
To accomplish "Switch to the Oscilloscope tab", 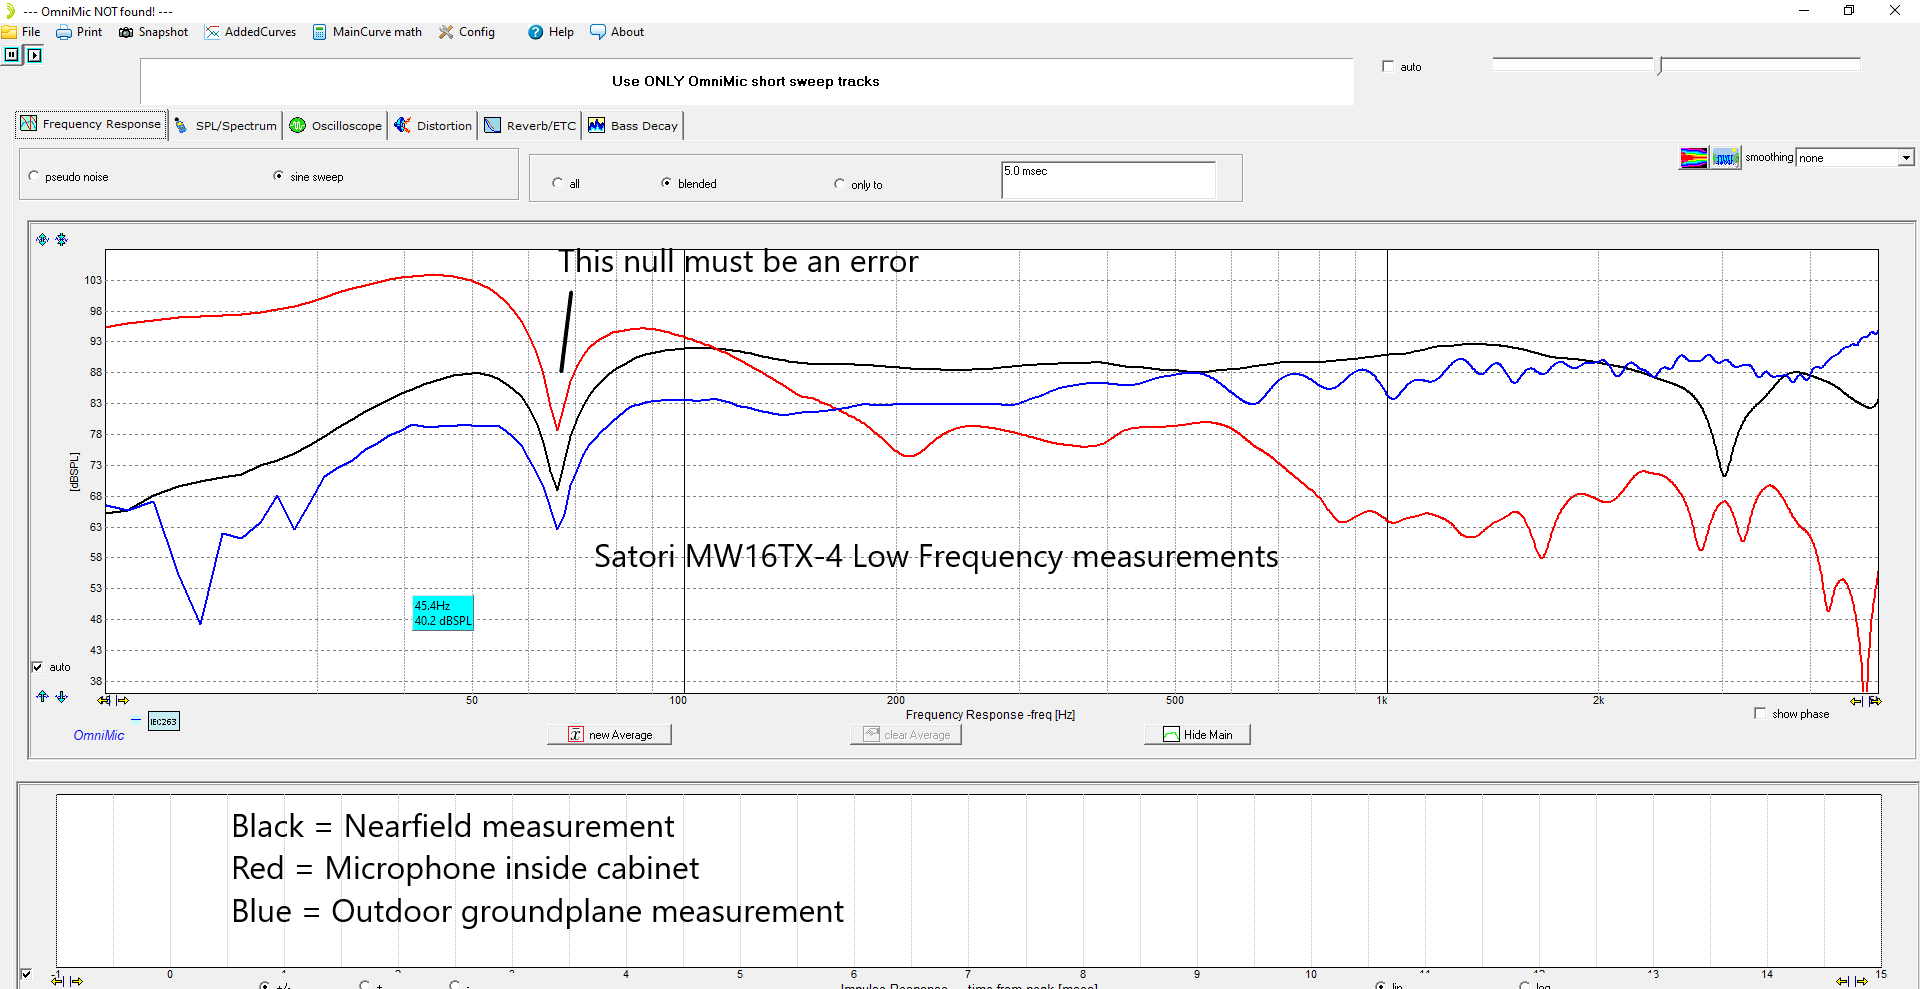I will pyautogui.click(x=336, y=125).
